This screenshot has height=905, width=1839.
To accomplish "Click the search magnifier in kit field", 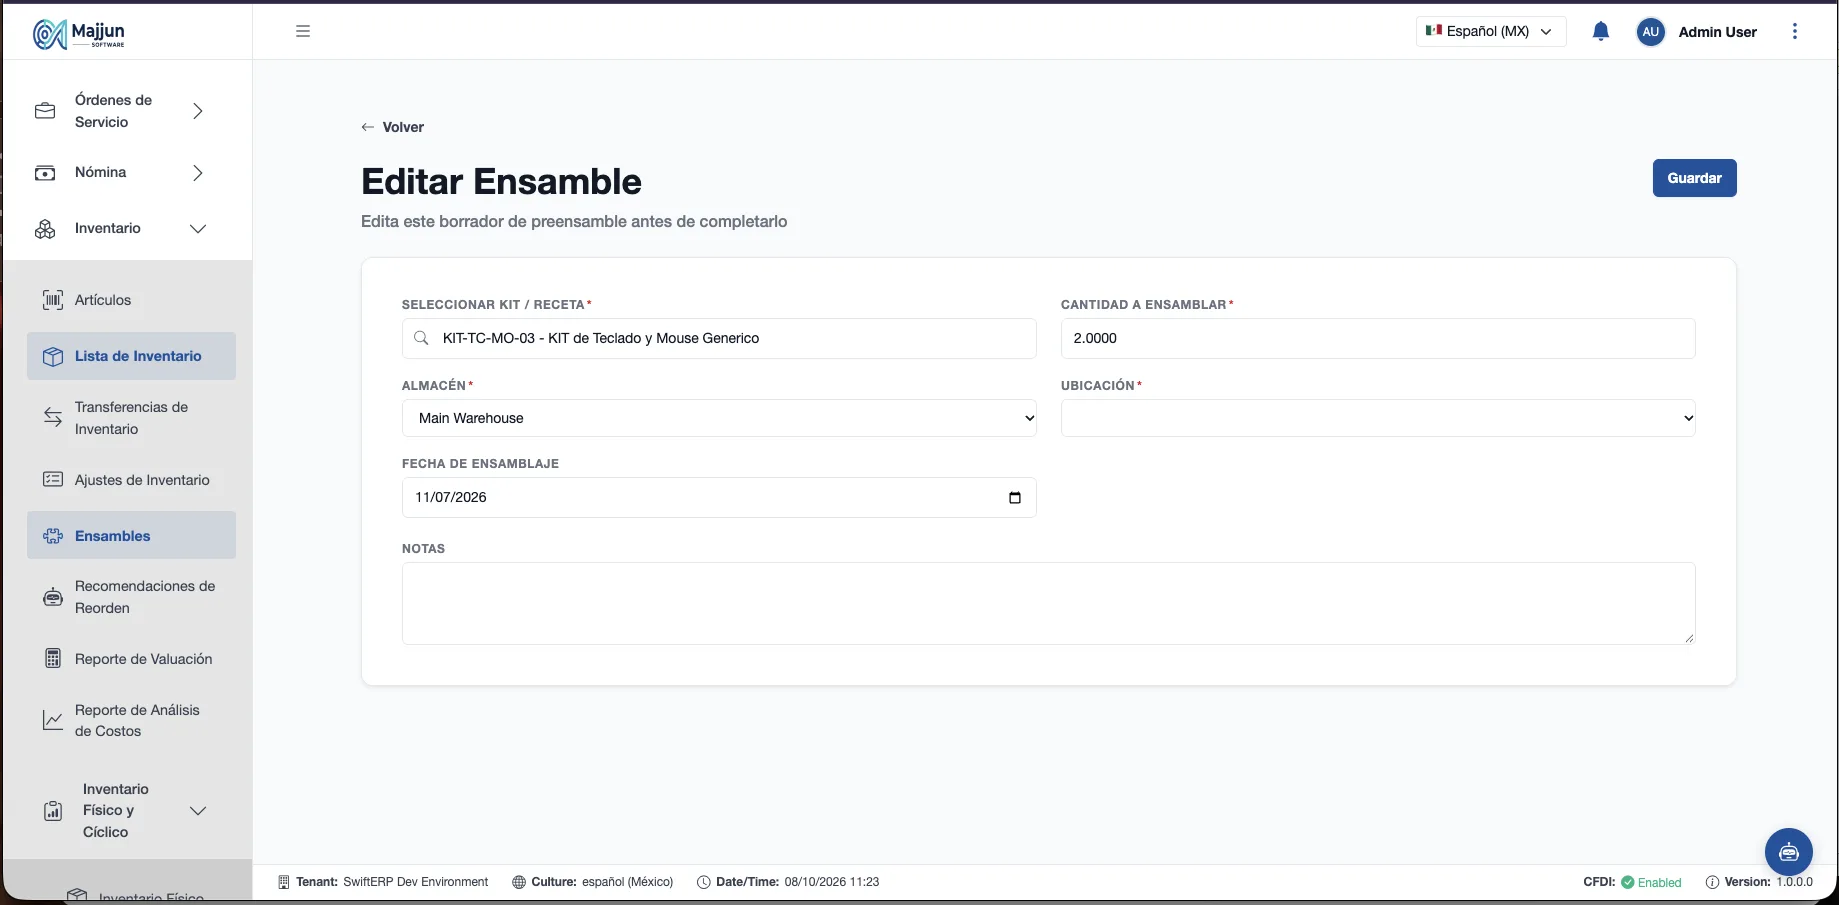I will (421, 338).
